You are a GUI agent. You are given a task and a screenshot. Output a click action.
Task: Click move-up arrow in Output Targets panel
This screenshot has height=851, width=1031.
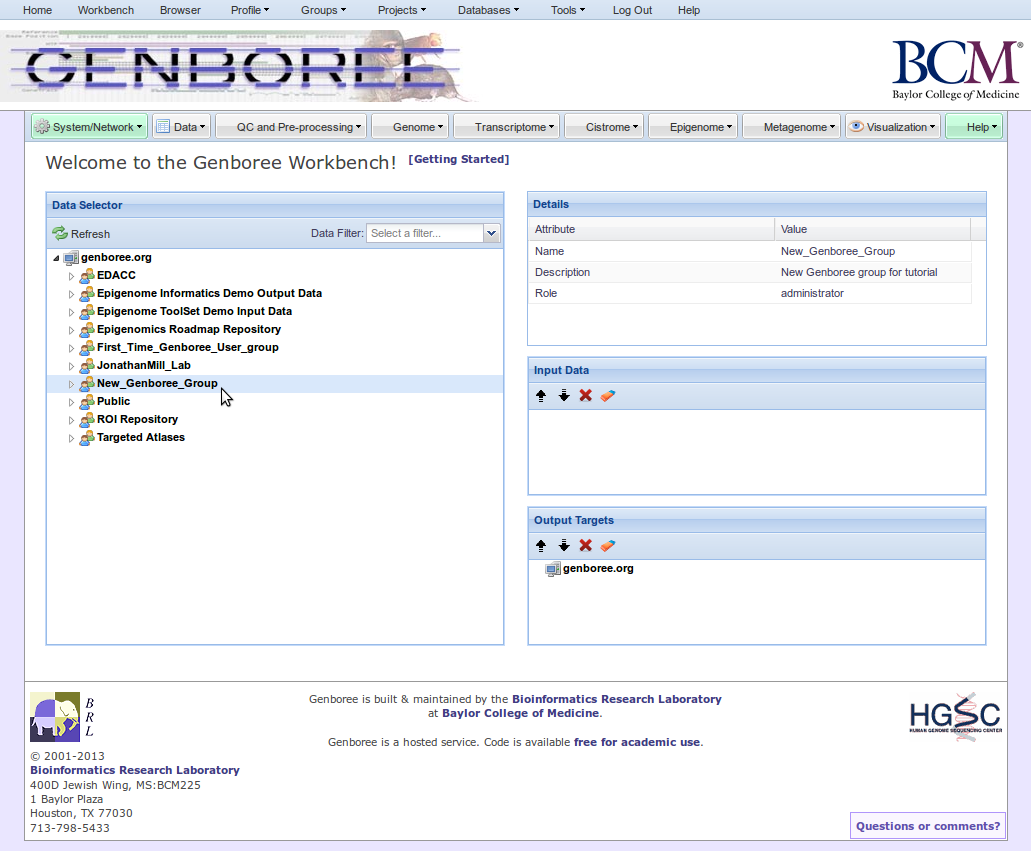[x=541, y=546]
